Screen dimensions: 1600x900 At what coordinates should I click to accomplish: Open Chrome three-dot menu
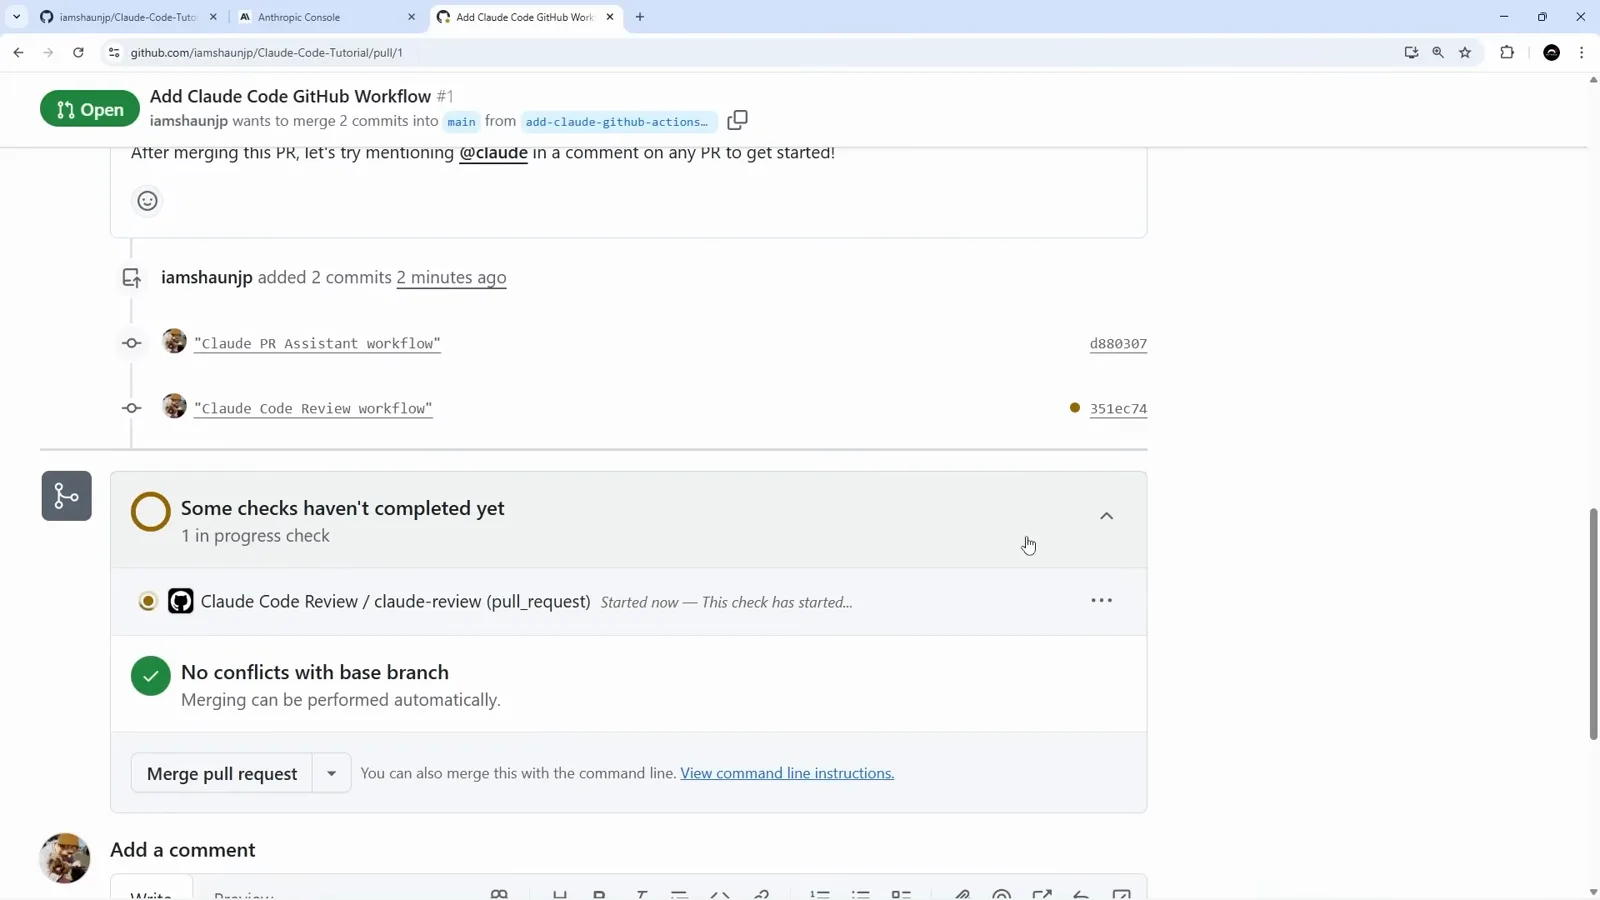point(1581,52)
